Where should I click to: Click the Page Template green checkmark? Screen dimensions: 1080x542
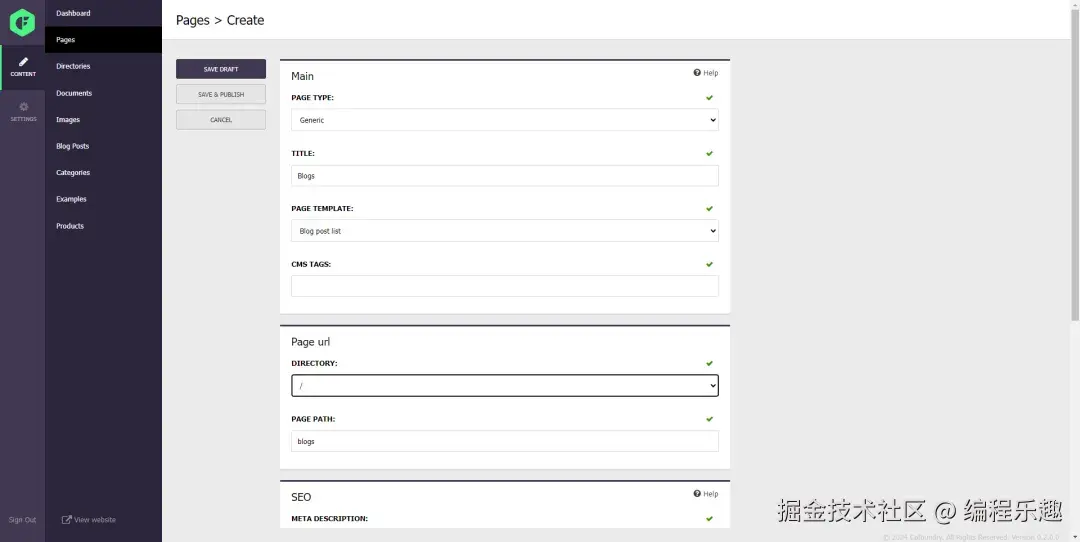(709, 209)
